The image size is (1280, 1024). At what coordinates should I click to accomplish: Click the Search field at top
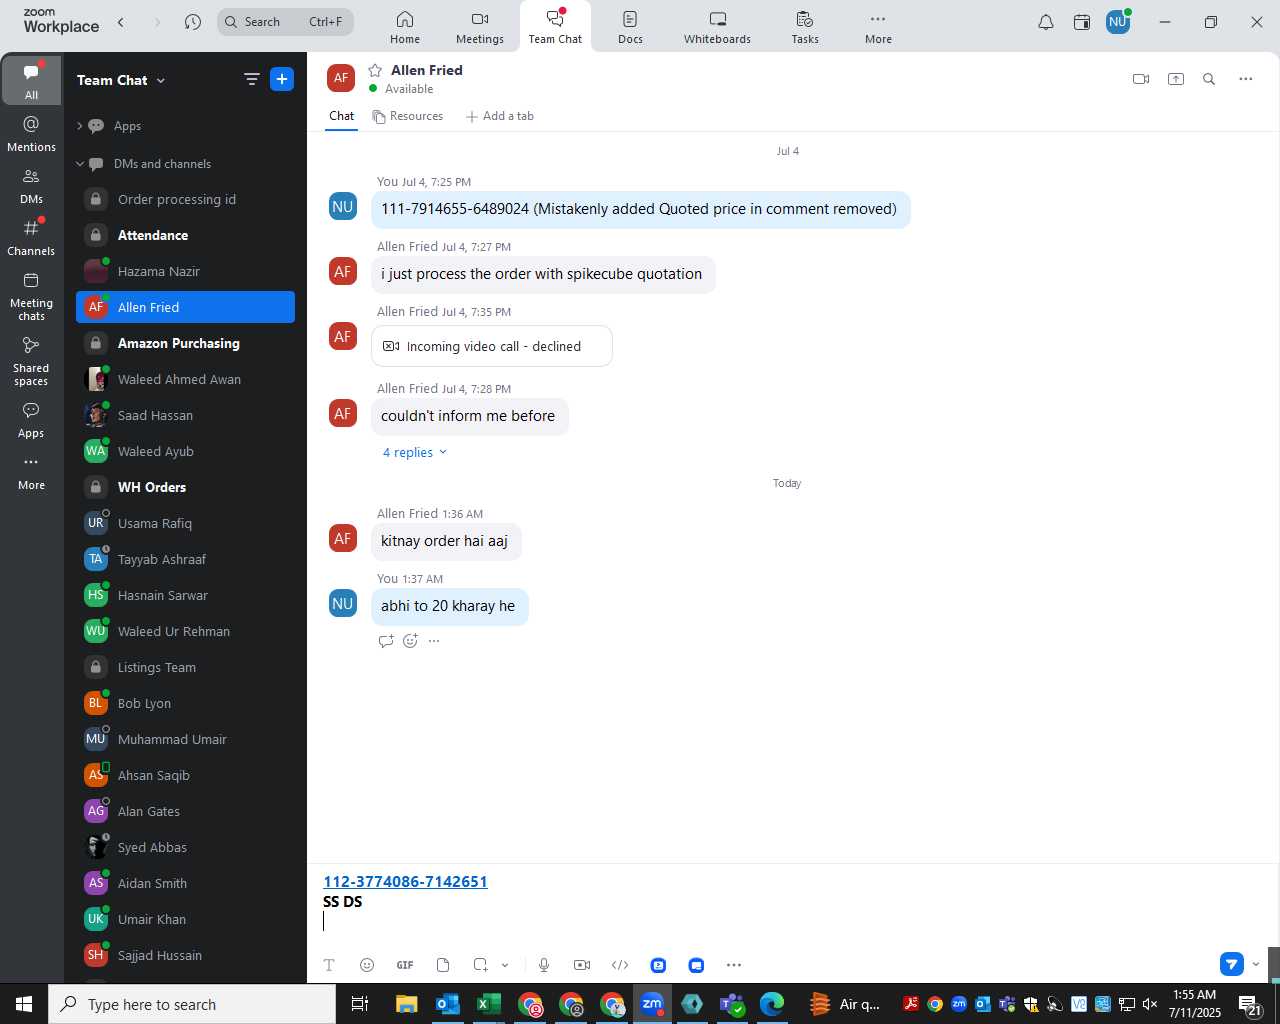pos(286,22)
